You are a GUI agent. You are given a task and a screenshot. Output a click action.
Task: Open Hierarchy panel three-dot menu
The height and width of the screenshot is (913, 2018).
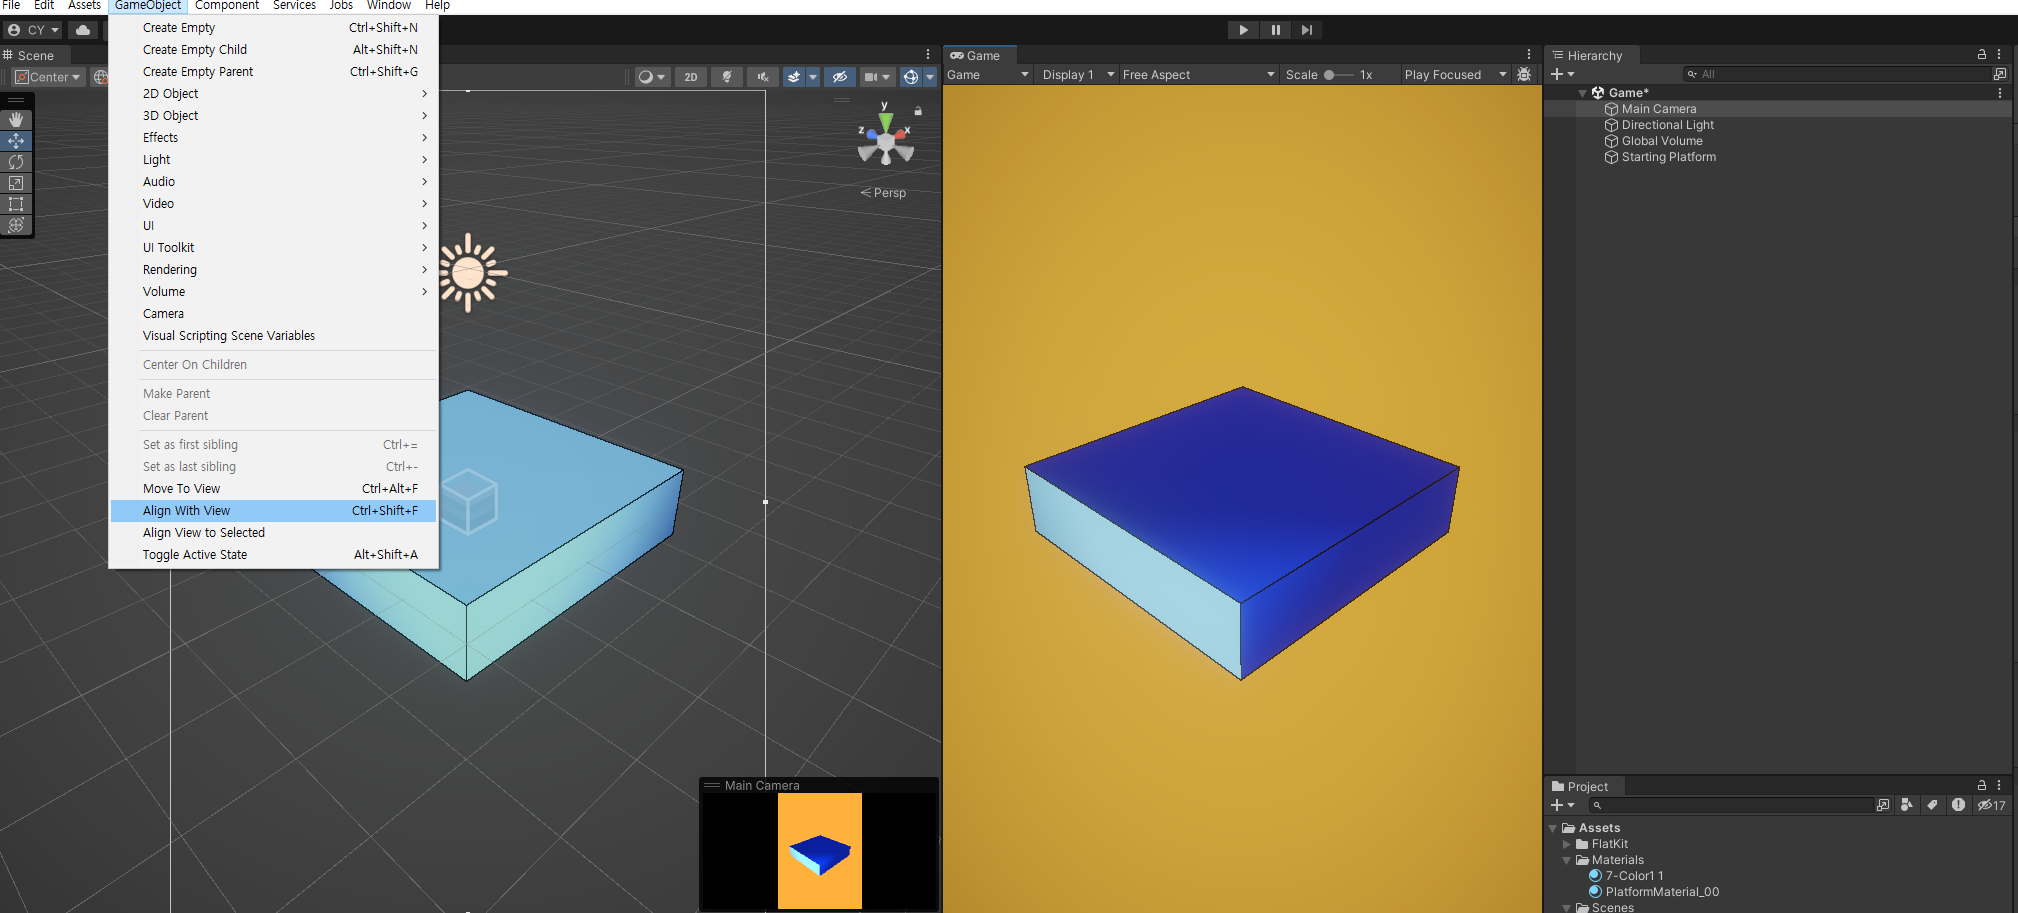(x=2000, y=55)
